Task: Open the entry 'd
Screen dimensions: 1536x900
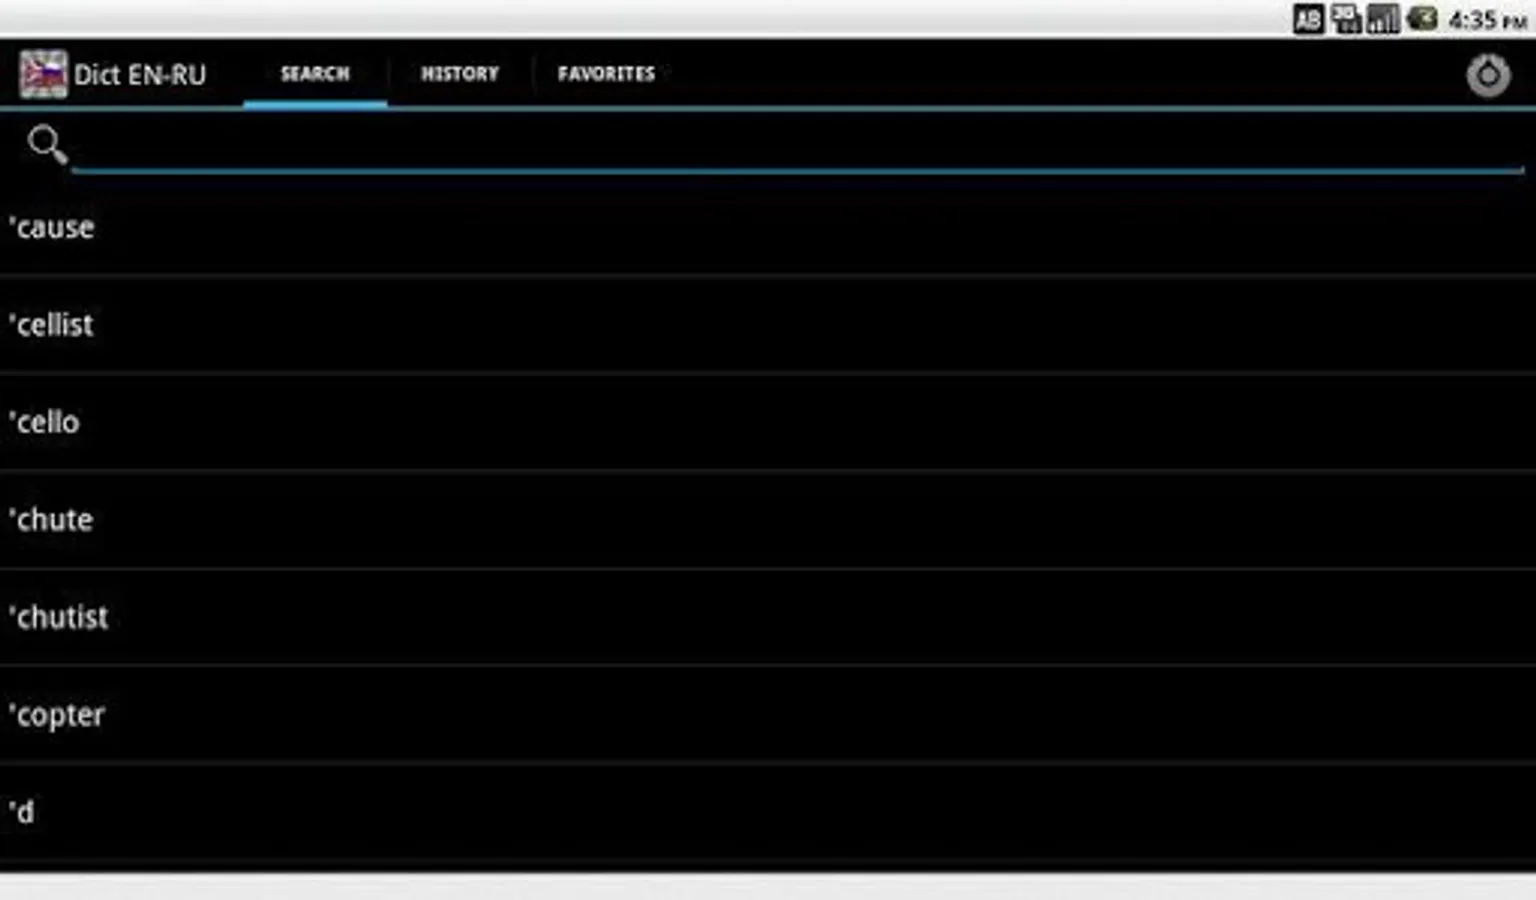Action: [768, 812]
